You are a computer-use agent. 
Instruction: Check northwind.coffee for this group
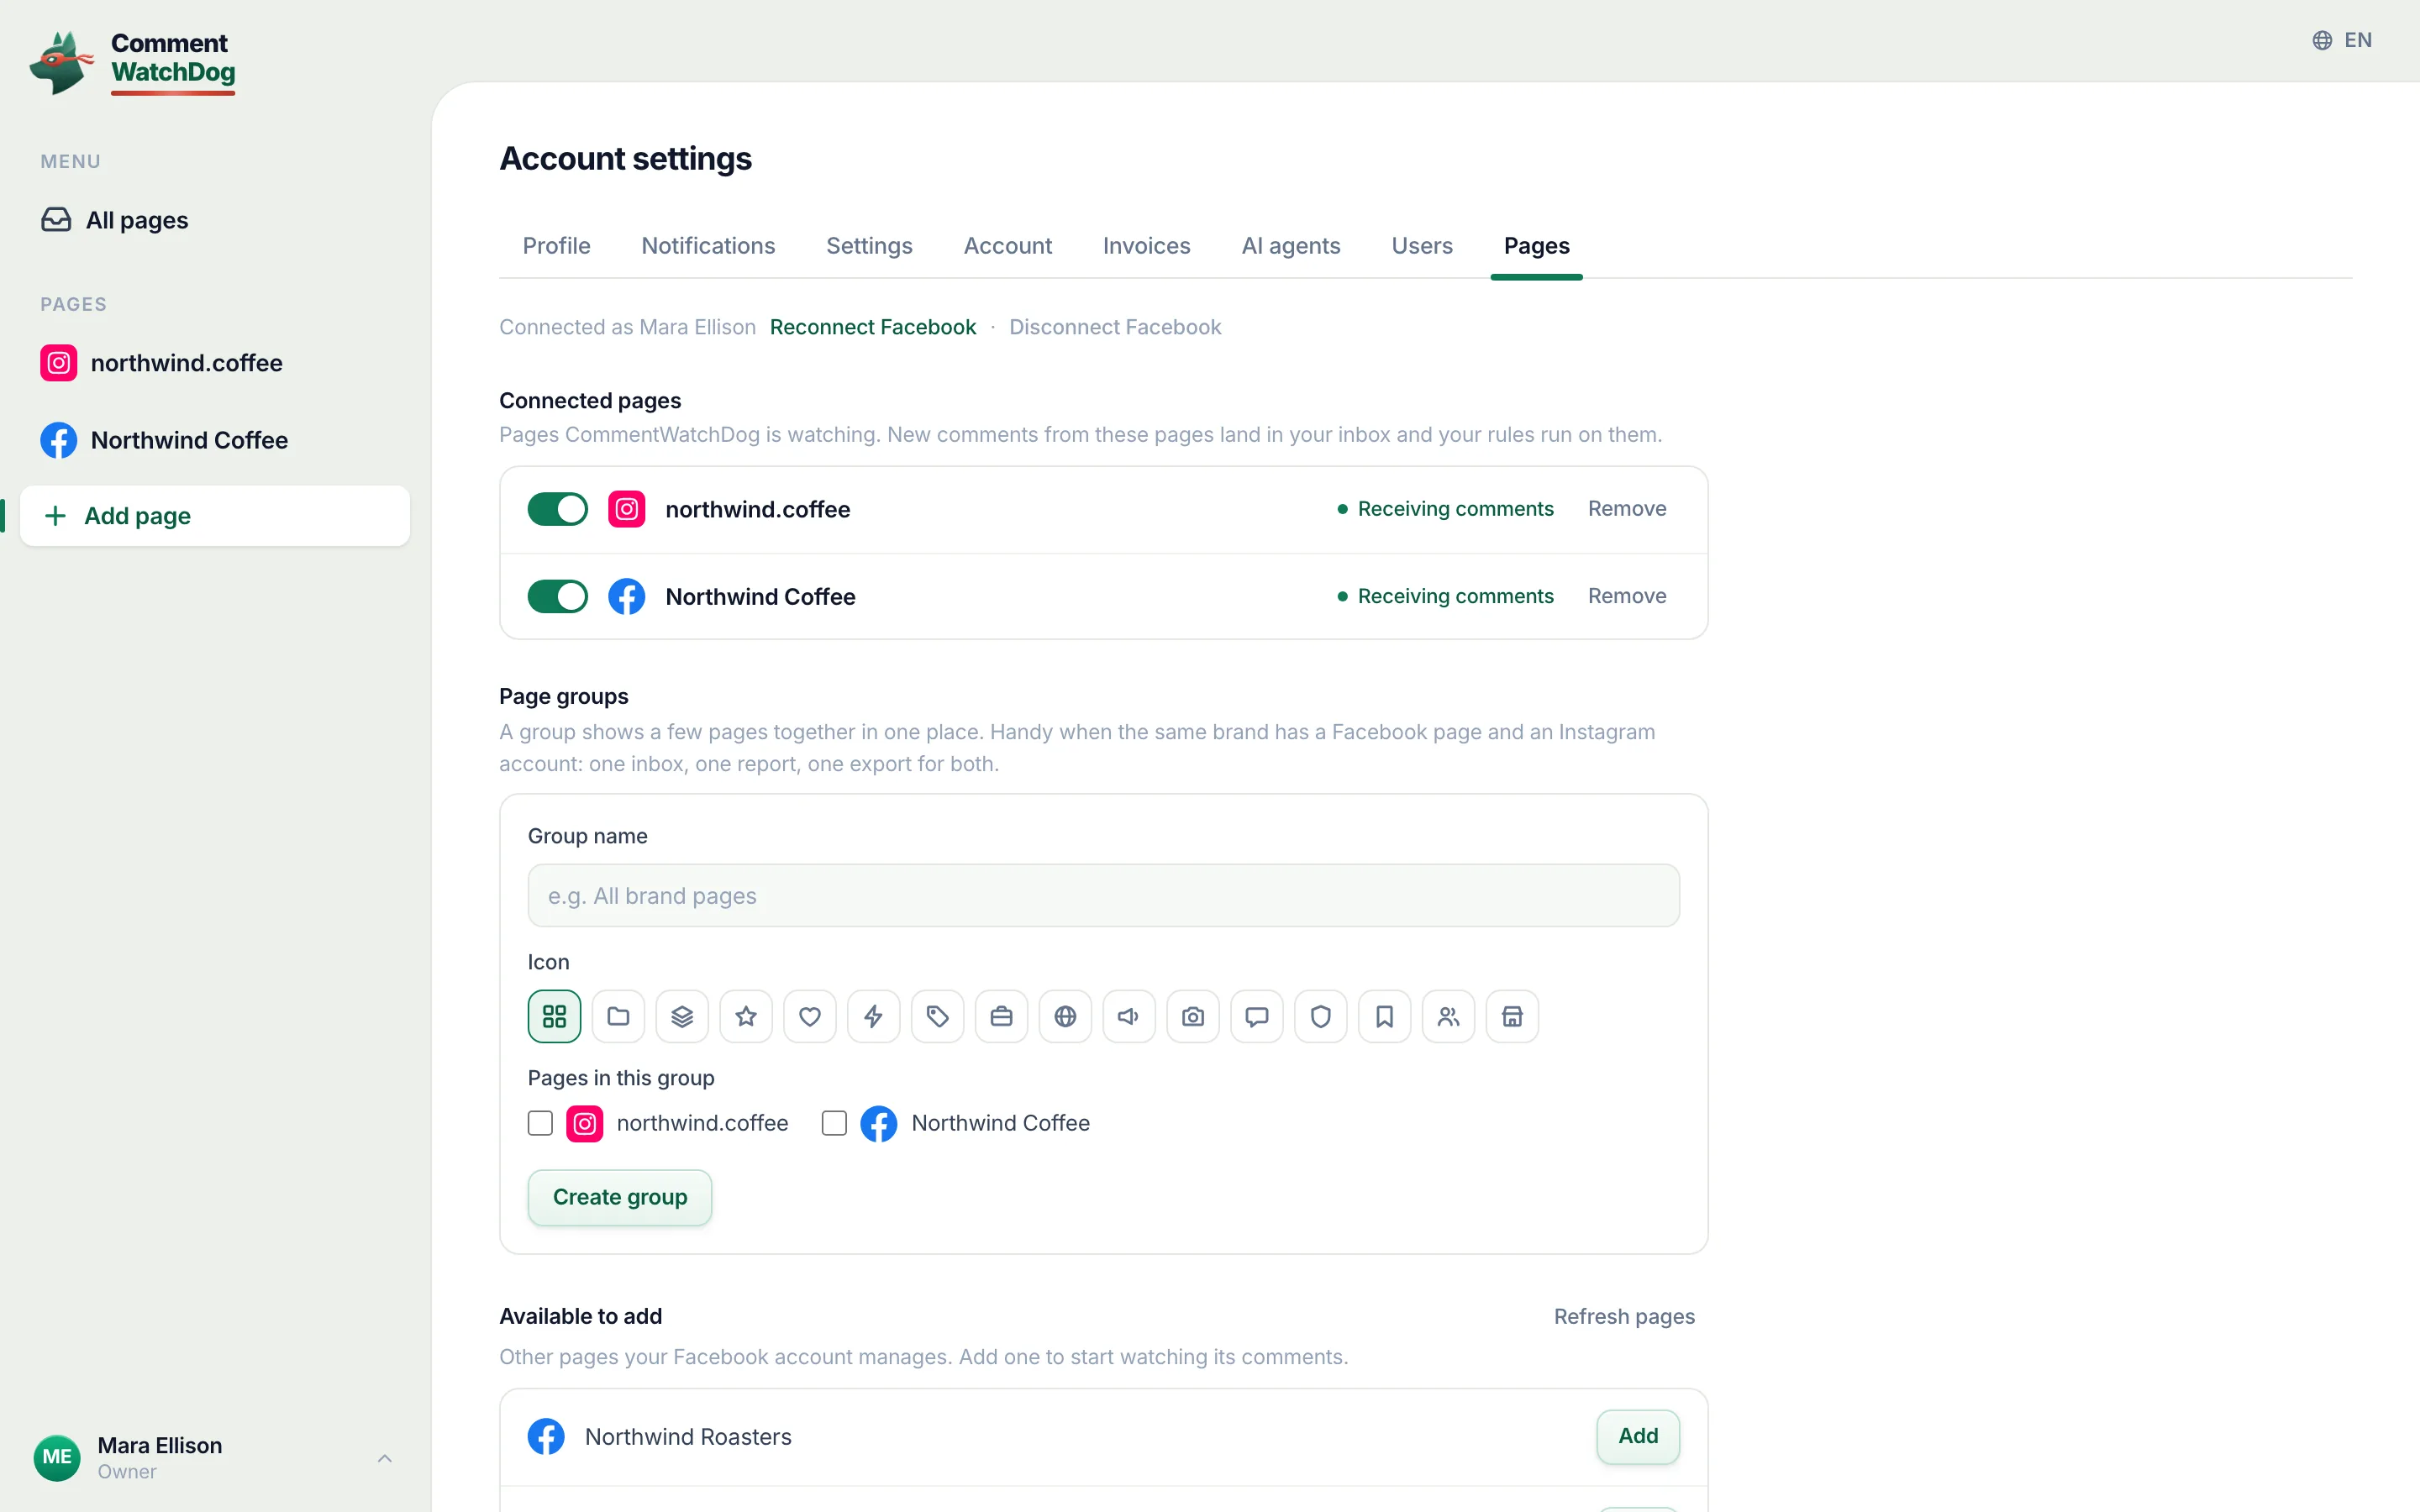pos(540,1123)
